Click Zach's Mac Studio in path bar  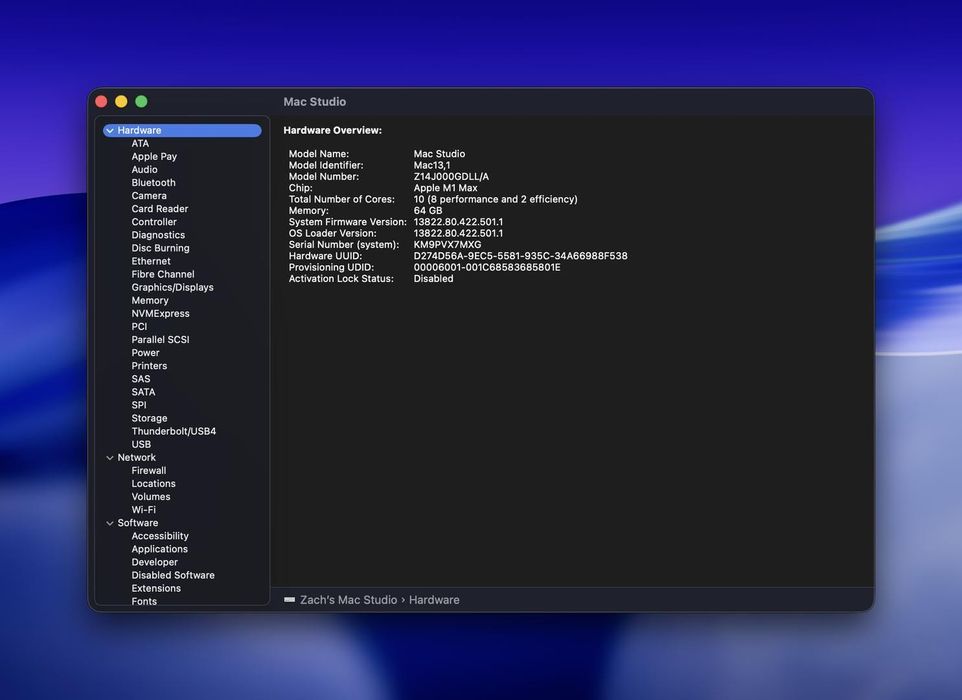click(348, 600)
